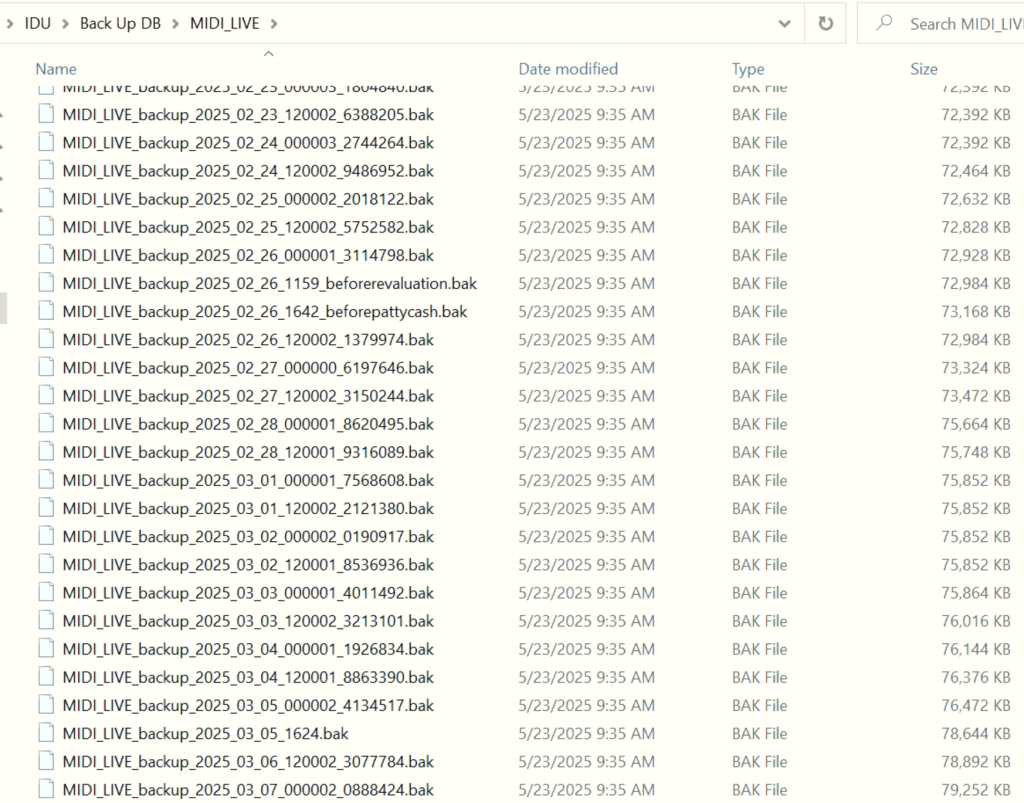Sort by the Type column header
The image size is (1024, 803).
pos(748,69)
